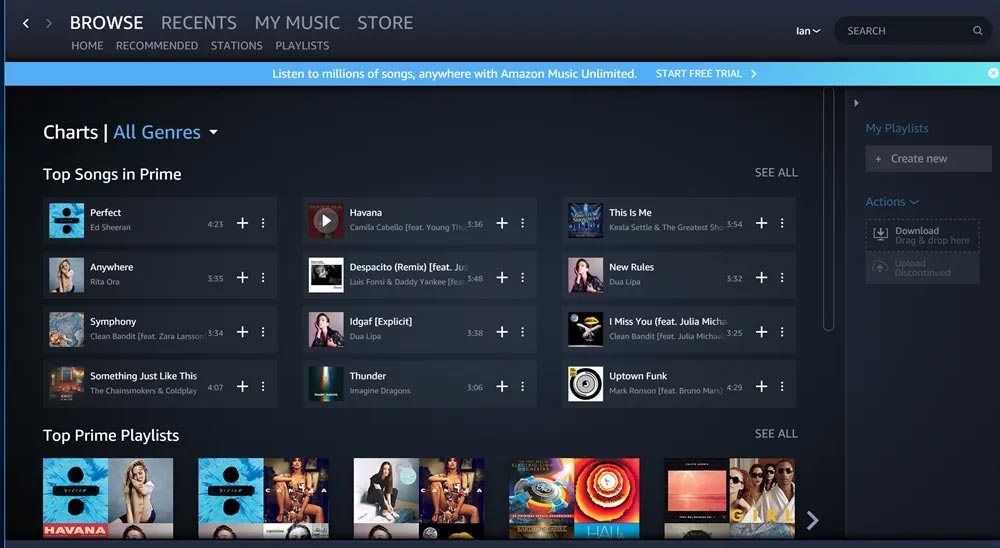Open more options for Uptown Funk
Image resolution: width=1000 pixels, height=548 pixels.
click(782, 387)
